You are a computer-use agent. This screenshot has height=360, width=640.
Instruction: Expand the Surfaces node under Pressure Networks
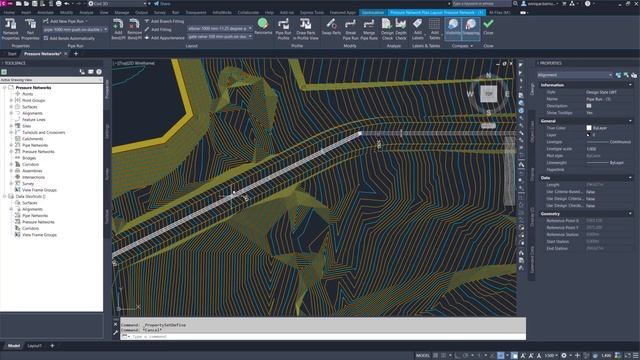[11, 107]
